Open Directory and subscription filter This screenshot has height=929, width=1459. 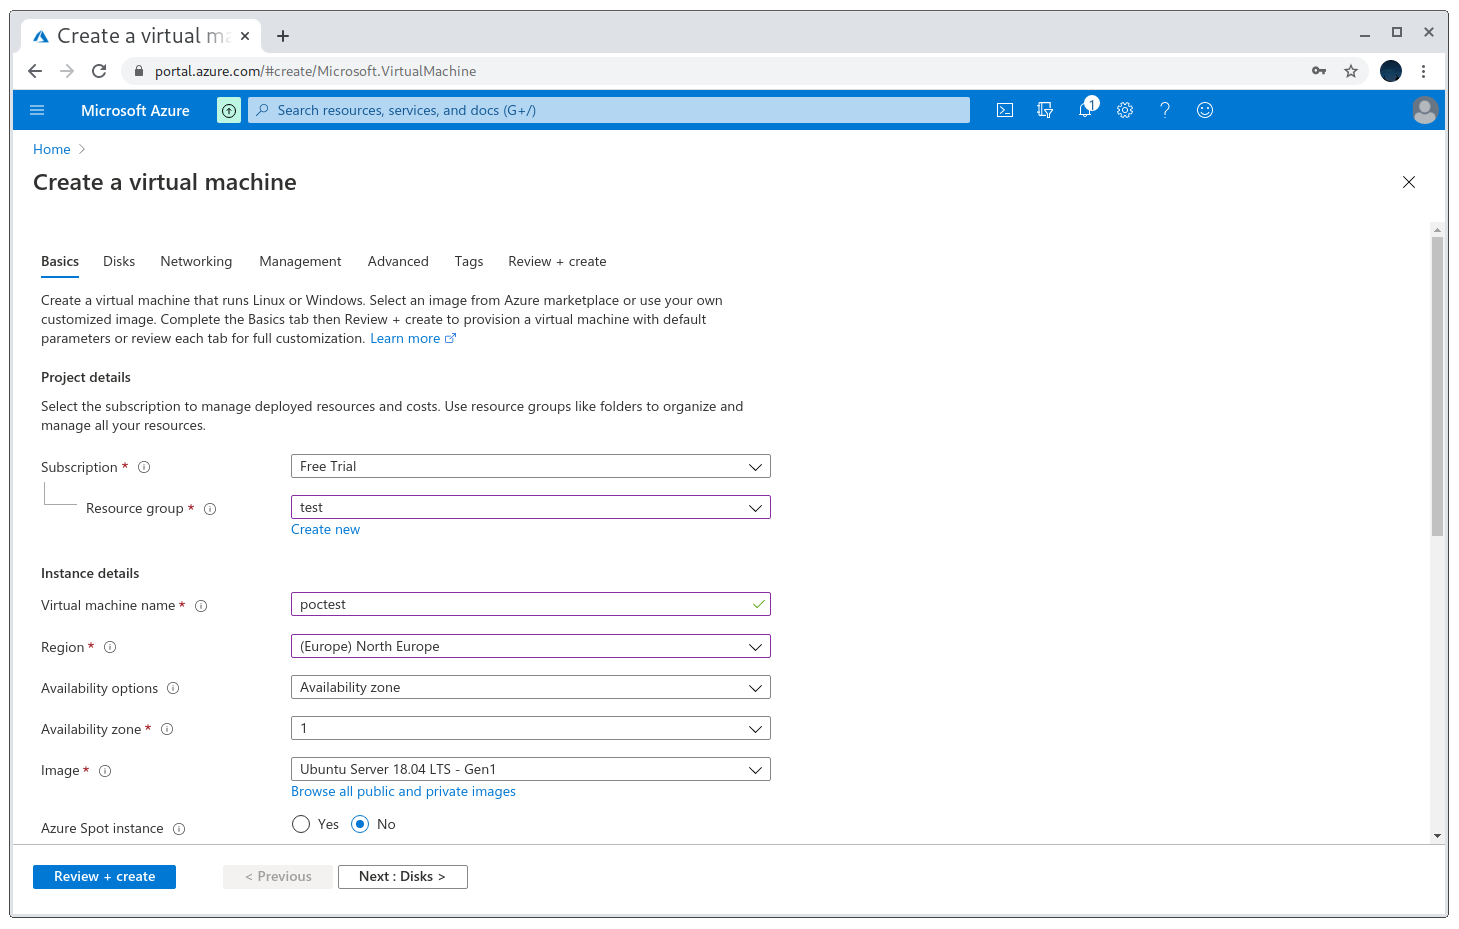pyautogui.click(x=1045, y=110)
